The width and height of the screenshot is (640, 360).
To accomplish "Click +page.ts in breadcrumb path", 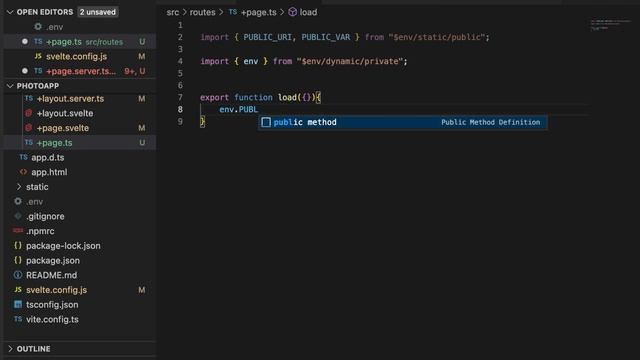I will [x=259, y=12].
